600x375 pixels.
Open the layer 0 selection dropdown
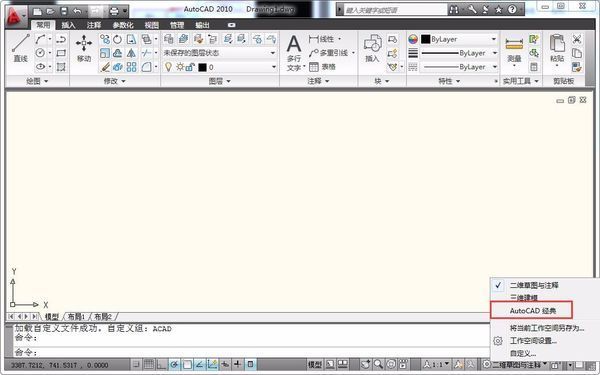[220, 67]
